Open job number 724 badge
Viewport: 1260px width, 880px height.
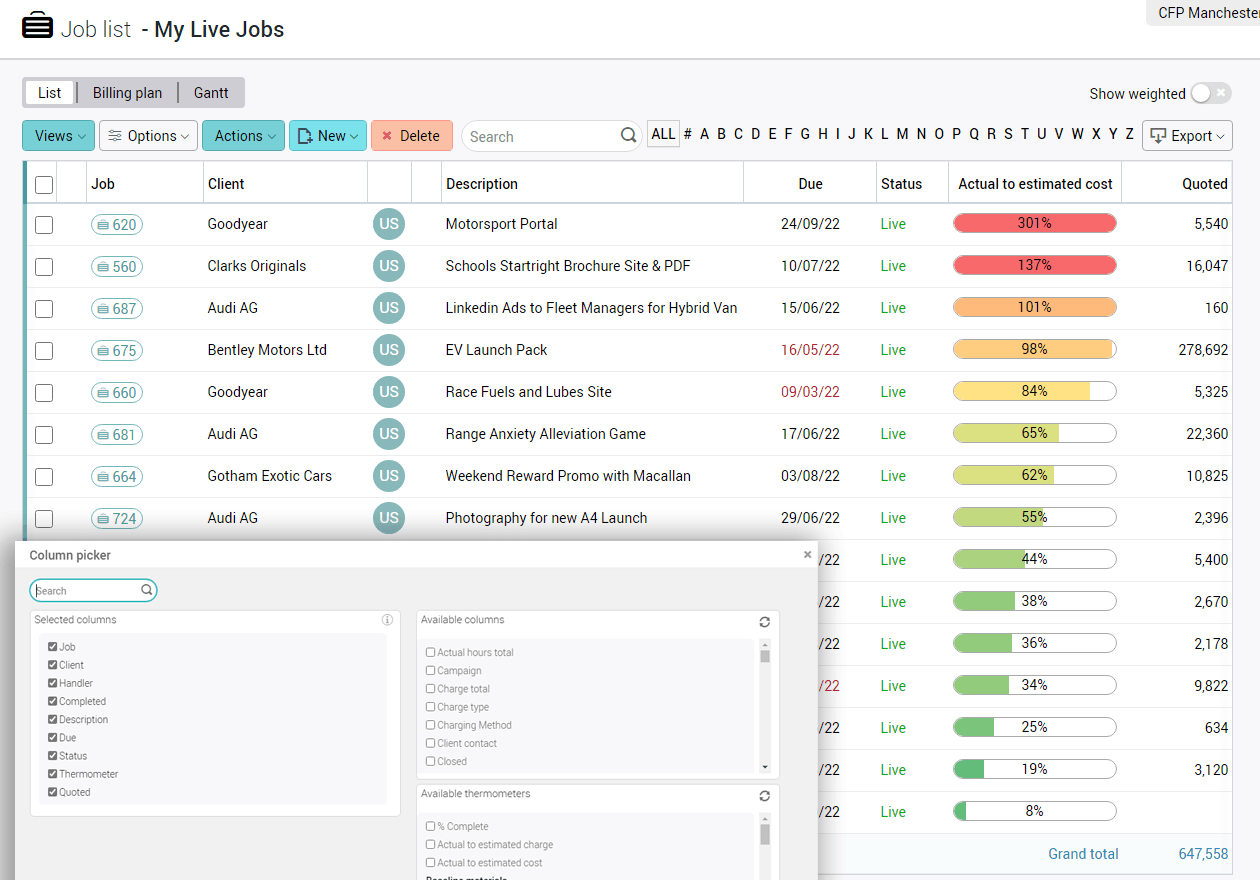click(117, 519)
